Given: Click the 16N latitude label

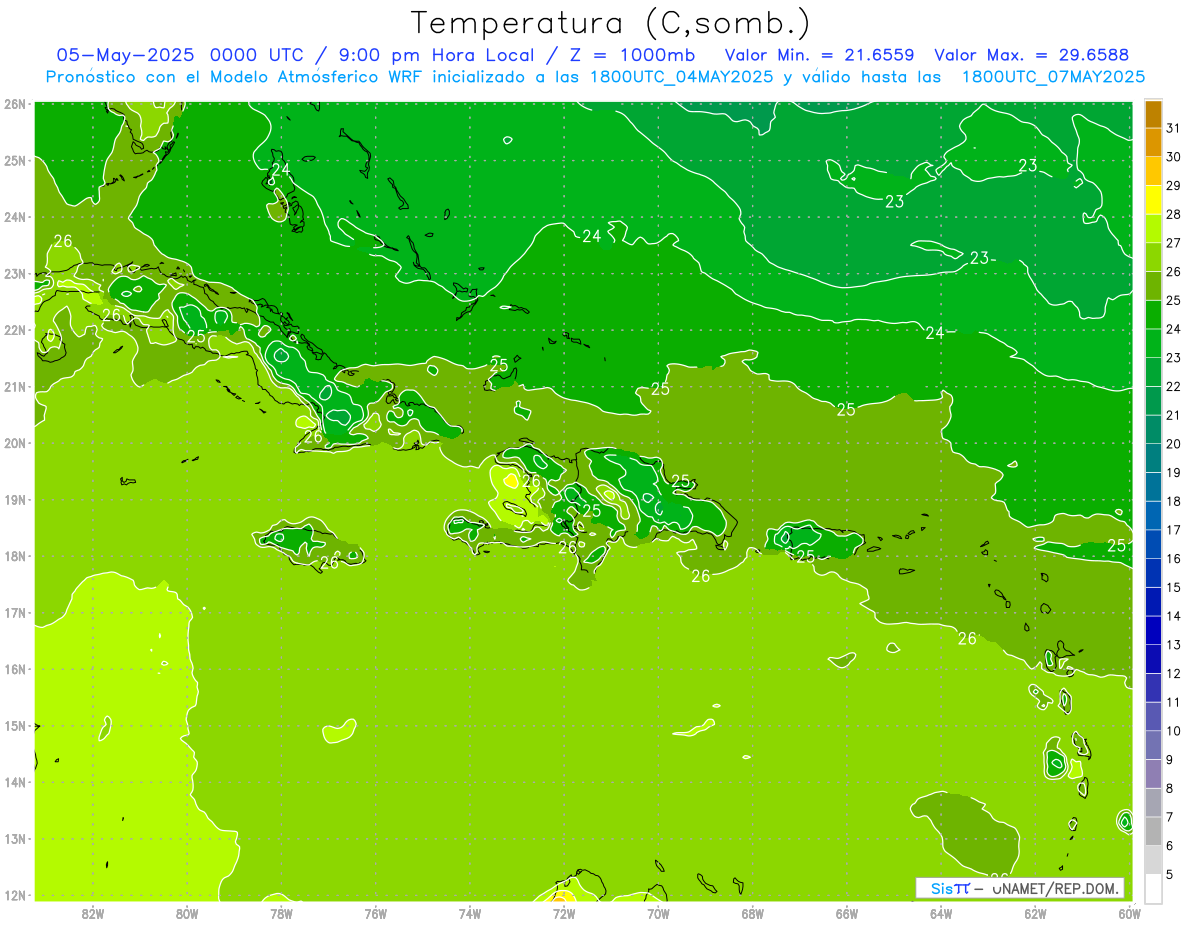Looking at the screenshot, I should point(15,669).
